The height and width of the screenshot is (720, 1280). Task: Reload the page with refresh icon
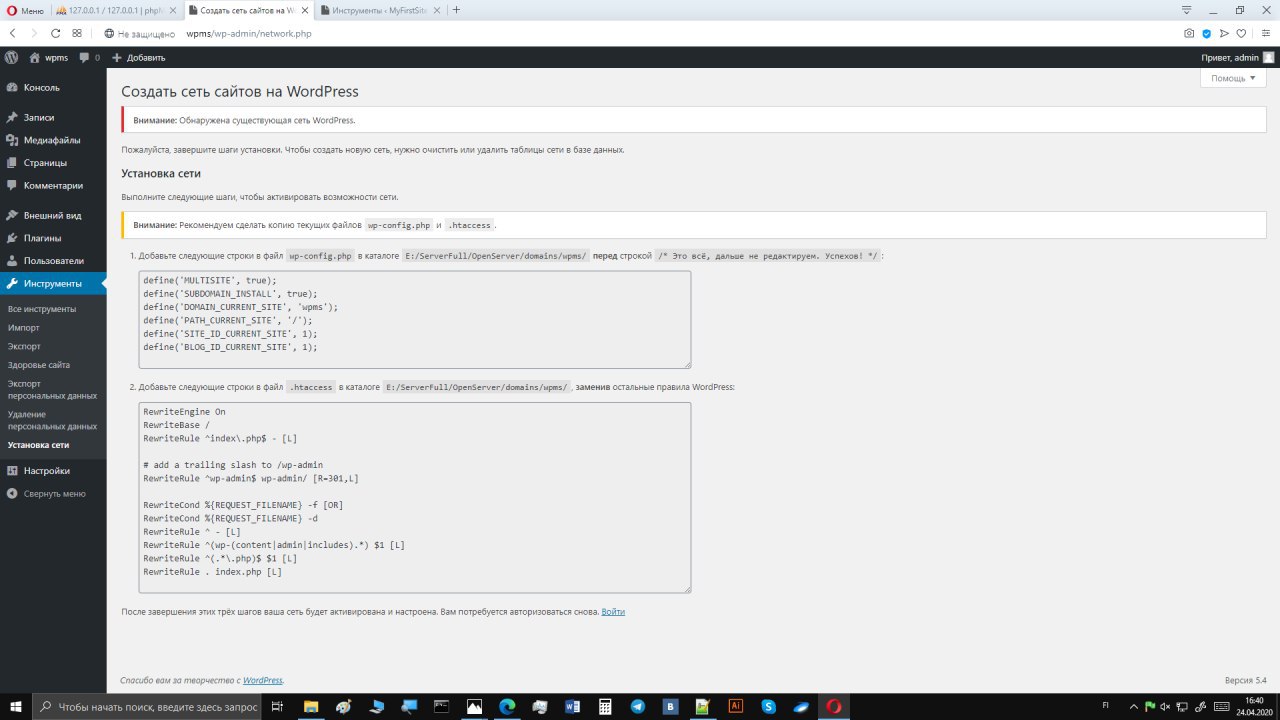click(x=56, y=33)
